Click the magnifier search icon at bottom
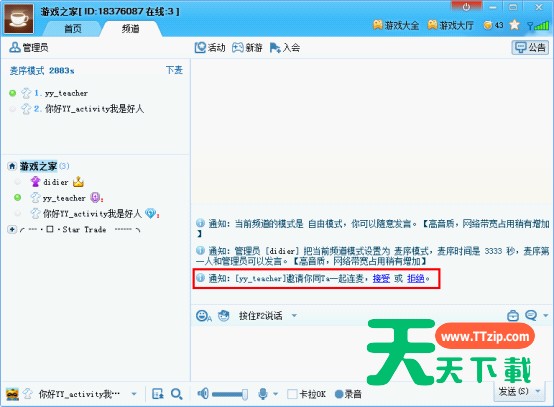The image size is (554, 407). [x=176, y=394]
